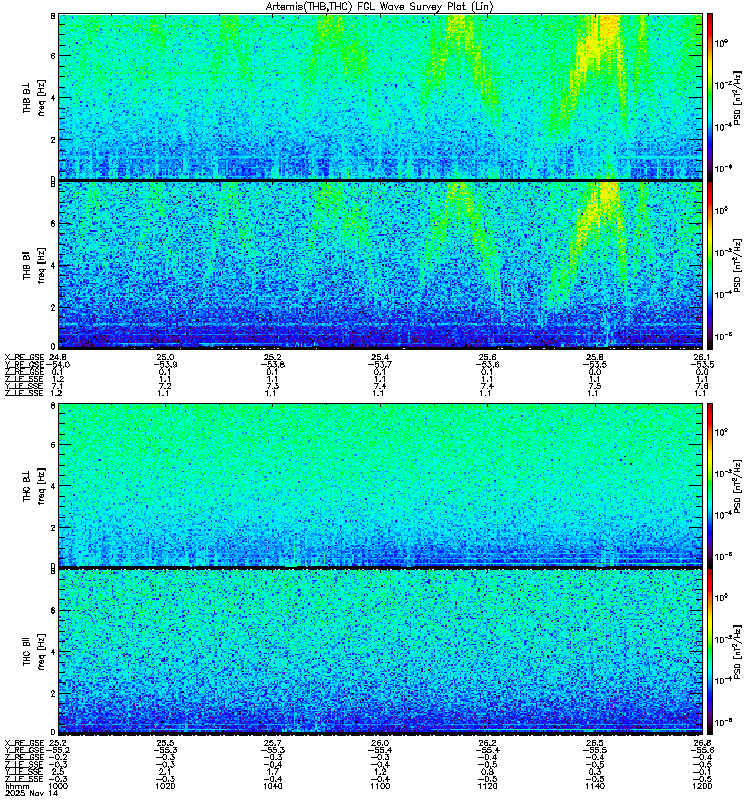The height and width of the screenshot is (800, 750).
Task: Click the date label "2025 Nov 14"
Action: click(31, 793)
